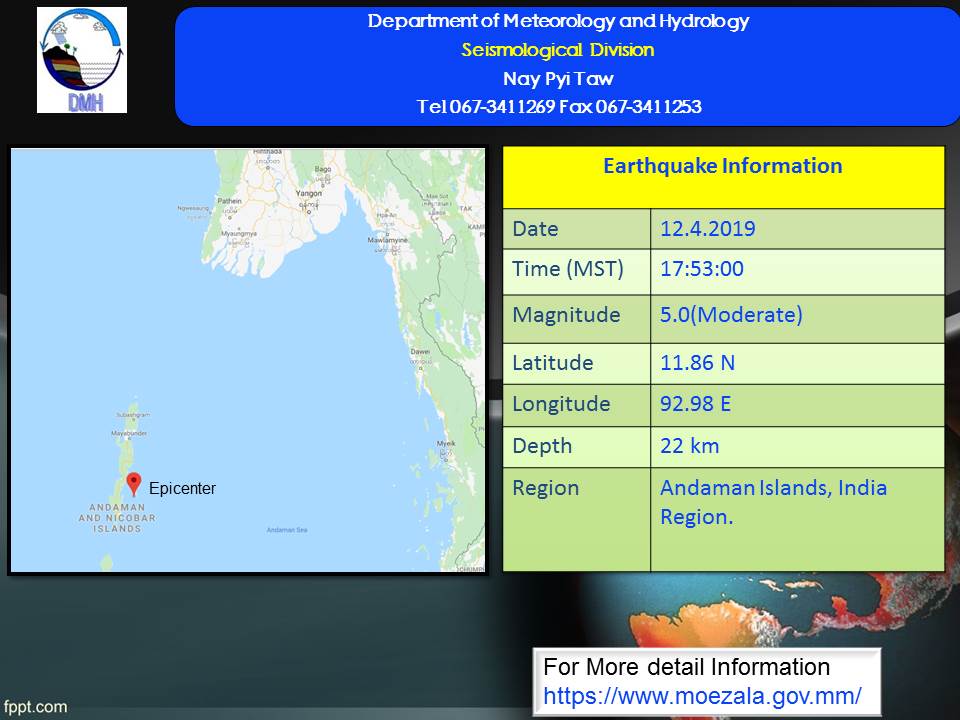
Task: Click Department of Meteorology and Hydrology title
Action: 558,21
